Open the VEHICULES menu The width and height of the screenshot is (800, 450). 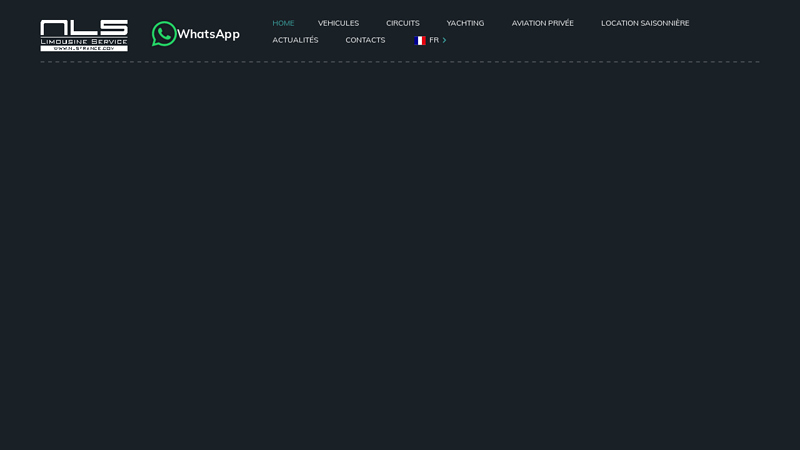tap(338, 23)
